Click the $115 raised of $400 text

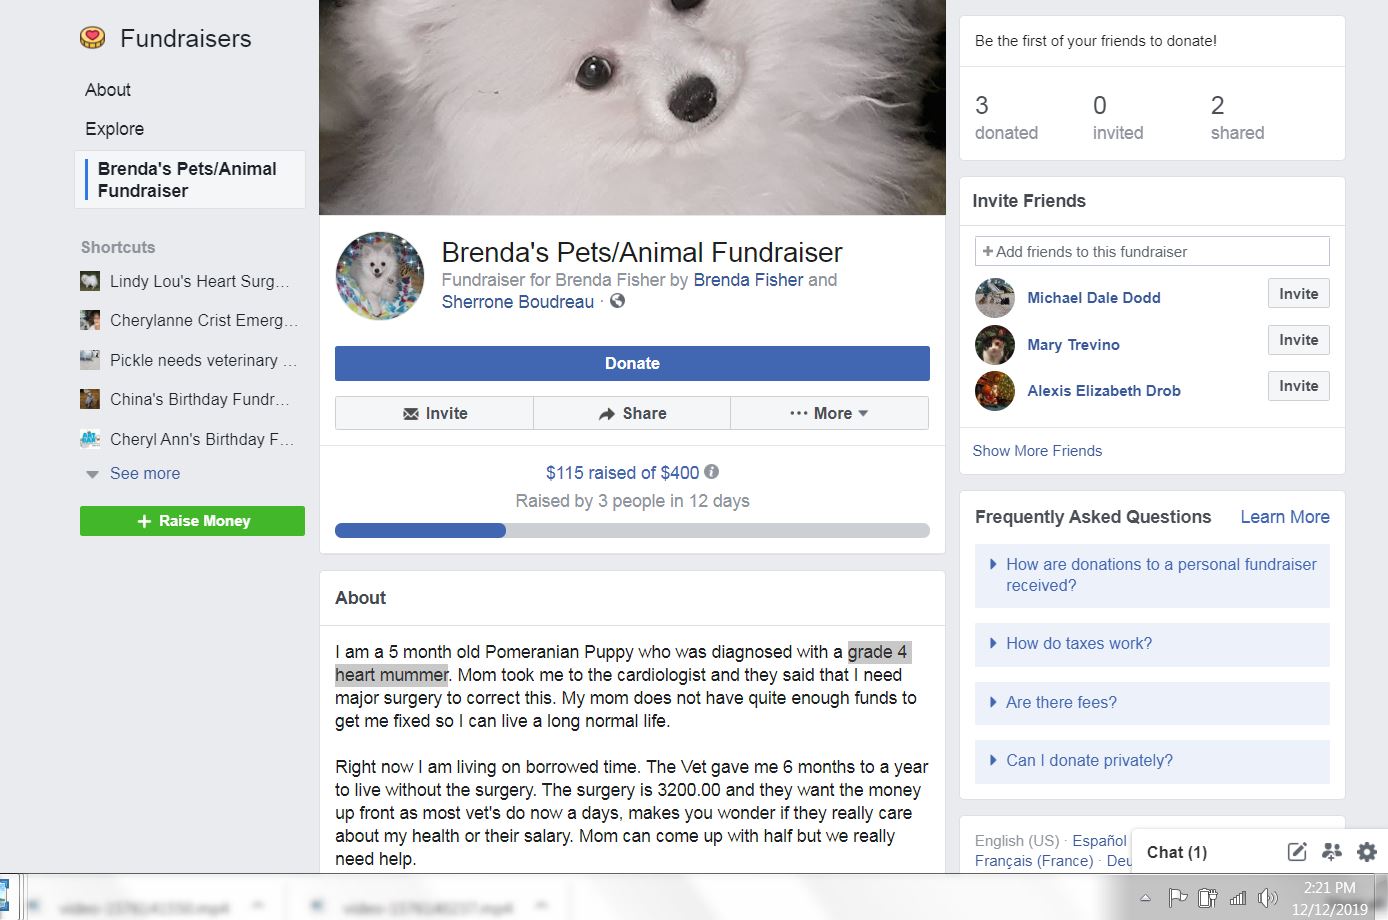click(x=622, y=473)
